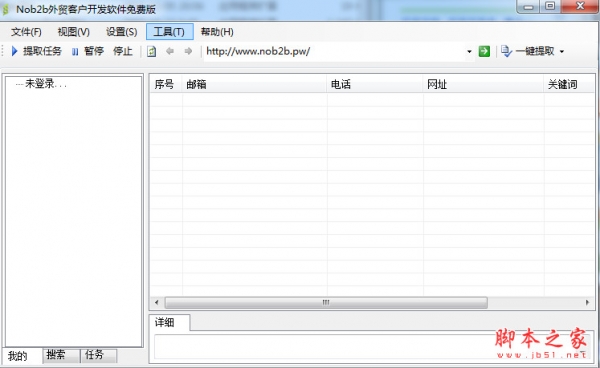Open the 视图(V) menu
The height and width of the screenshot is (368, 600).
(73, 32)
